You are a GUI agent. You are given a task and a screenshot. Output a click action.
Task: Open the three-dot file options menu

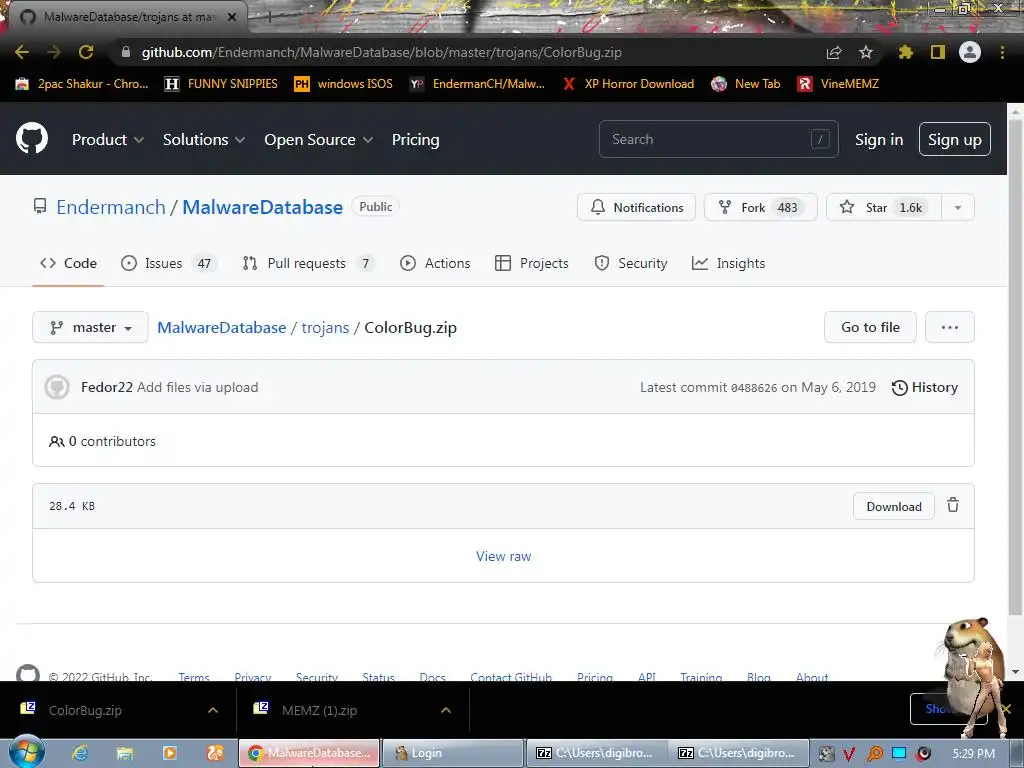point(950,327)
